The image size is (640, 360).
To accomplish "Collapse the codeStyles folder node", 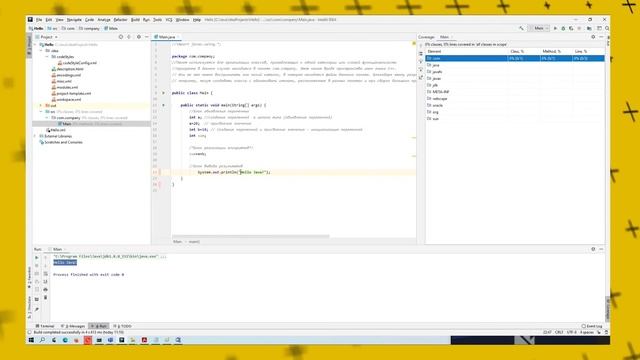I will pos(47,57).
